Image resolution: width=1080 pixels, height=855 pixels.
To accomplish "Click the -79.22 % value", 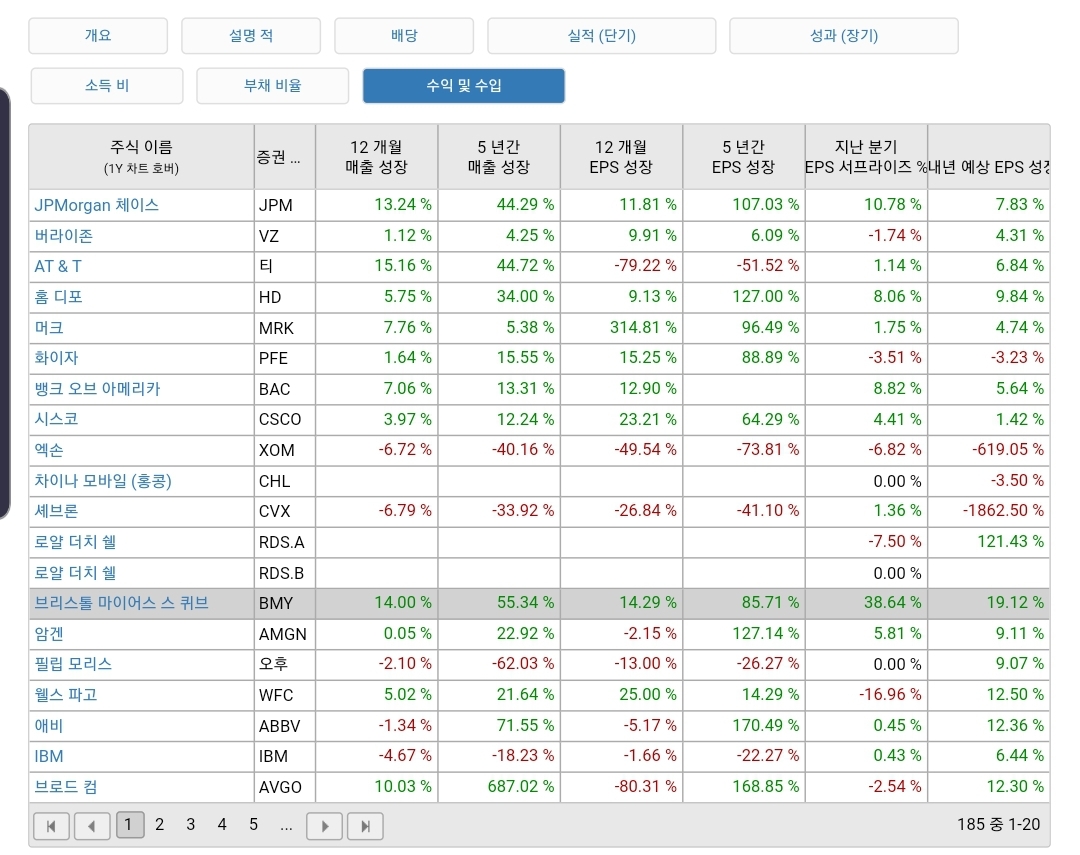I will [x=645, y=266].
